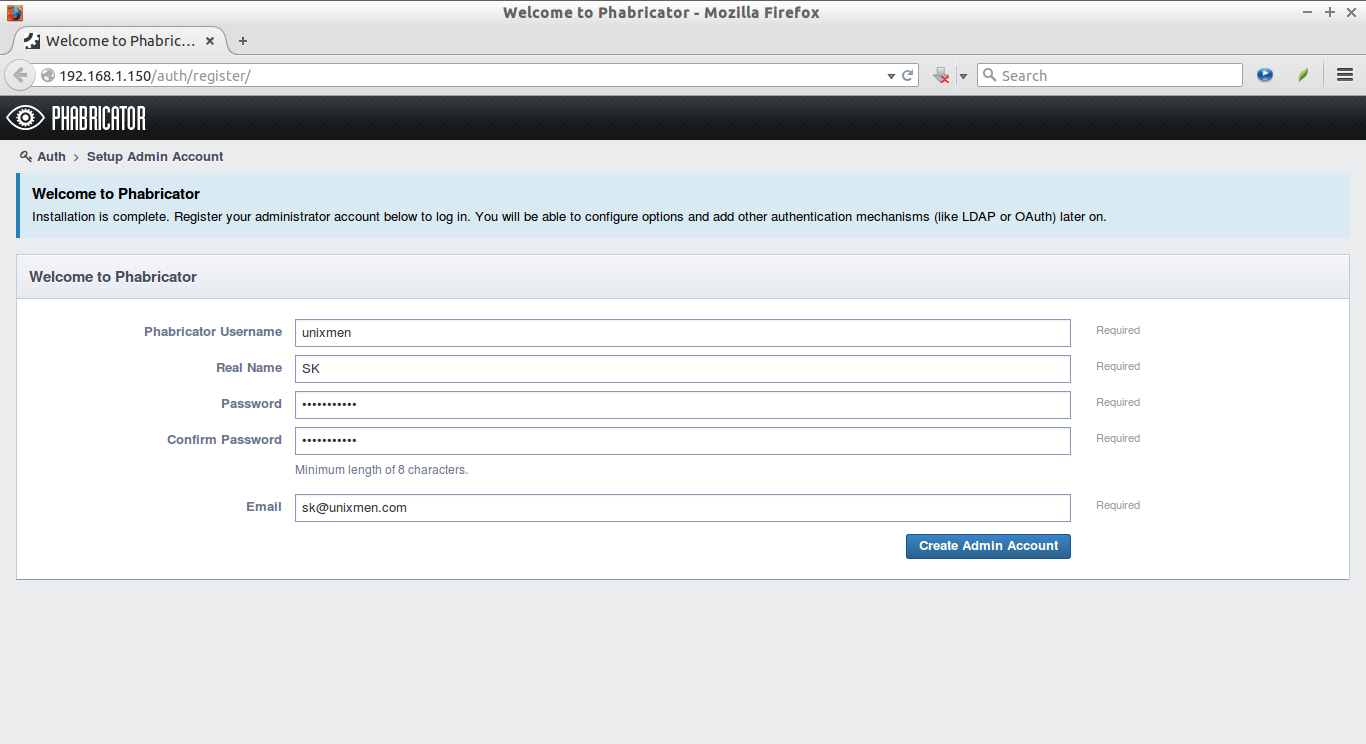Open a new tab with plus button

pyautogui.click(x=242, y=41)
